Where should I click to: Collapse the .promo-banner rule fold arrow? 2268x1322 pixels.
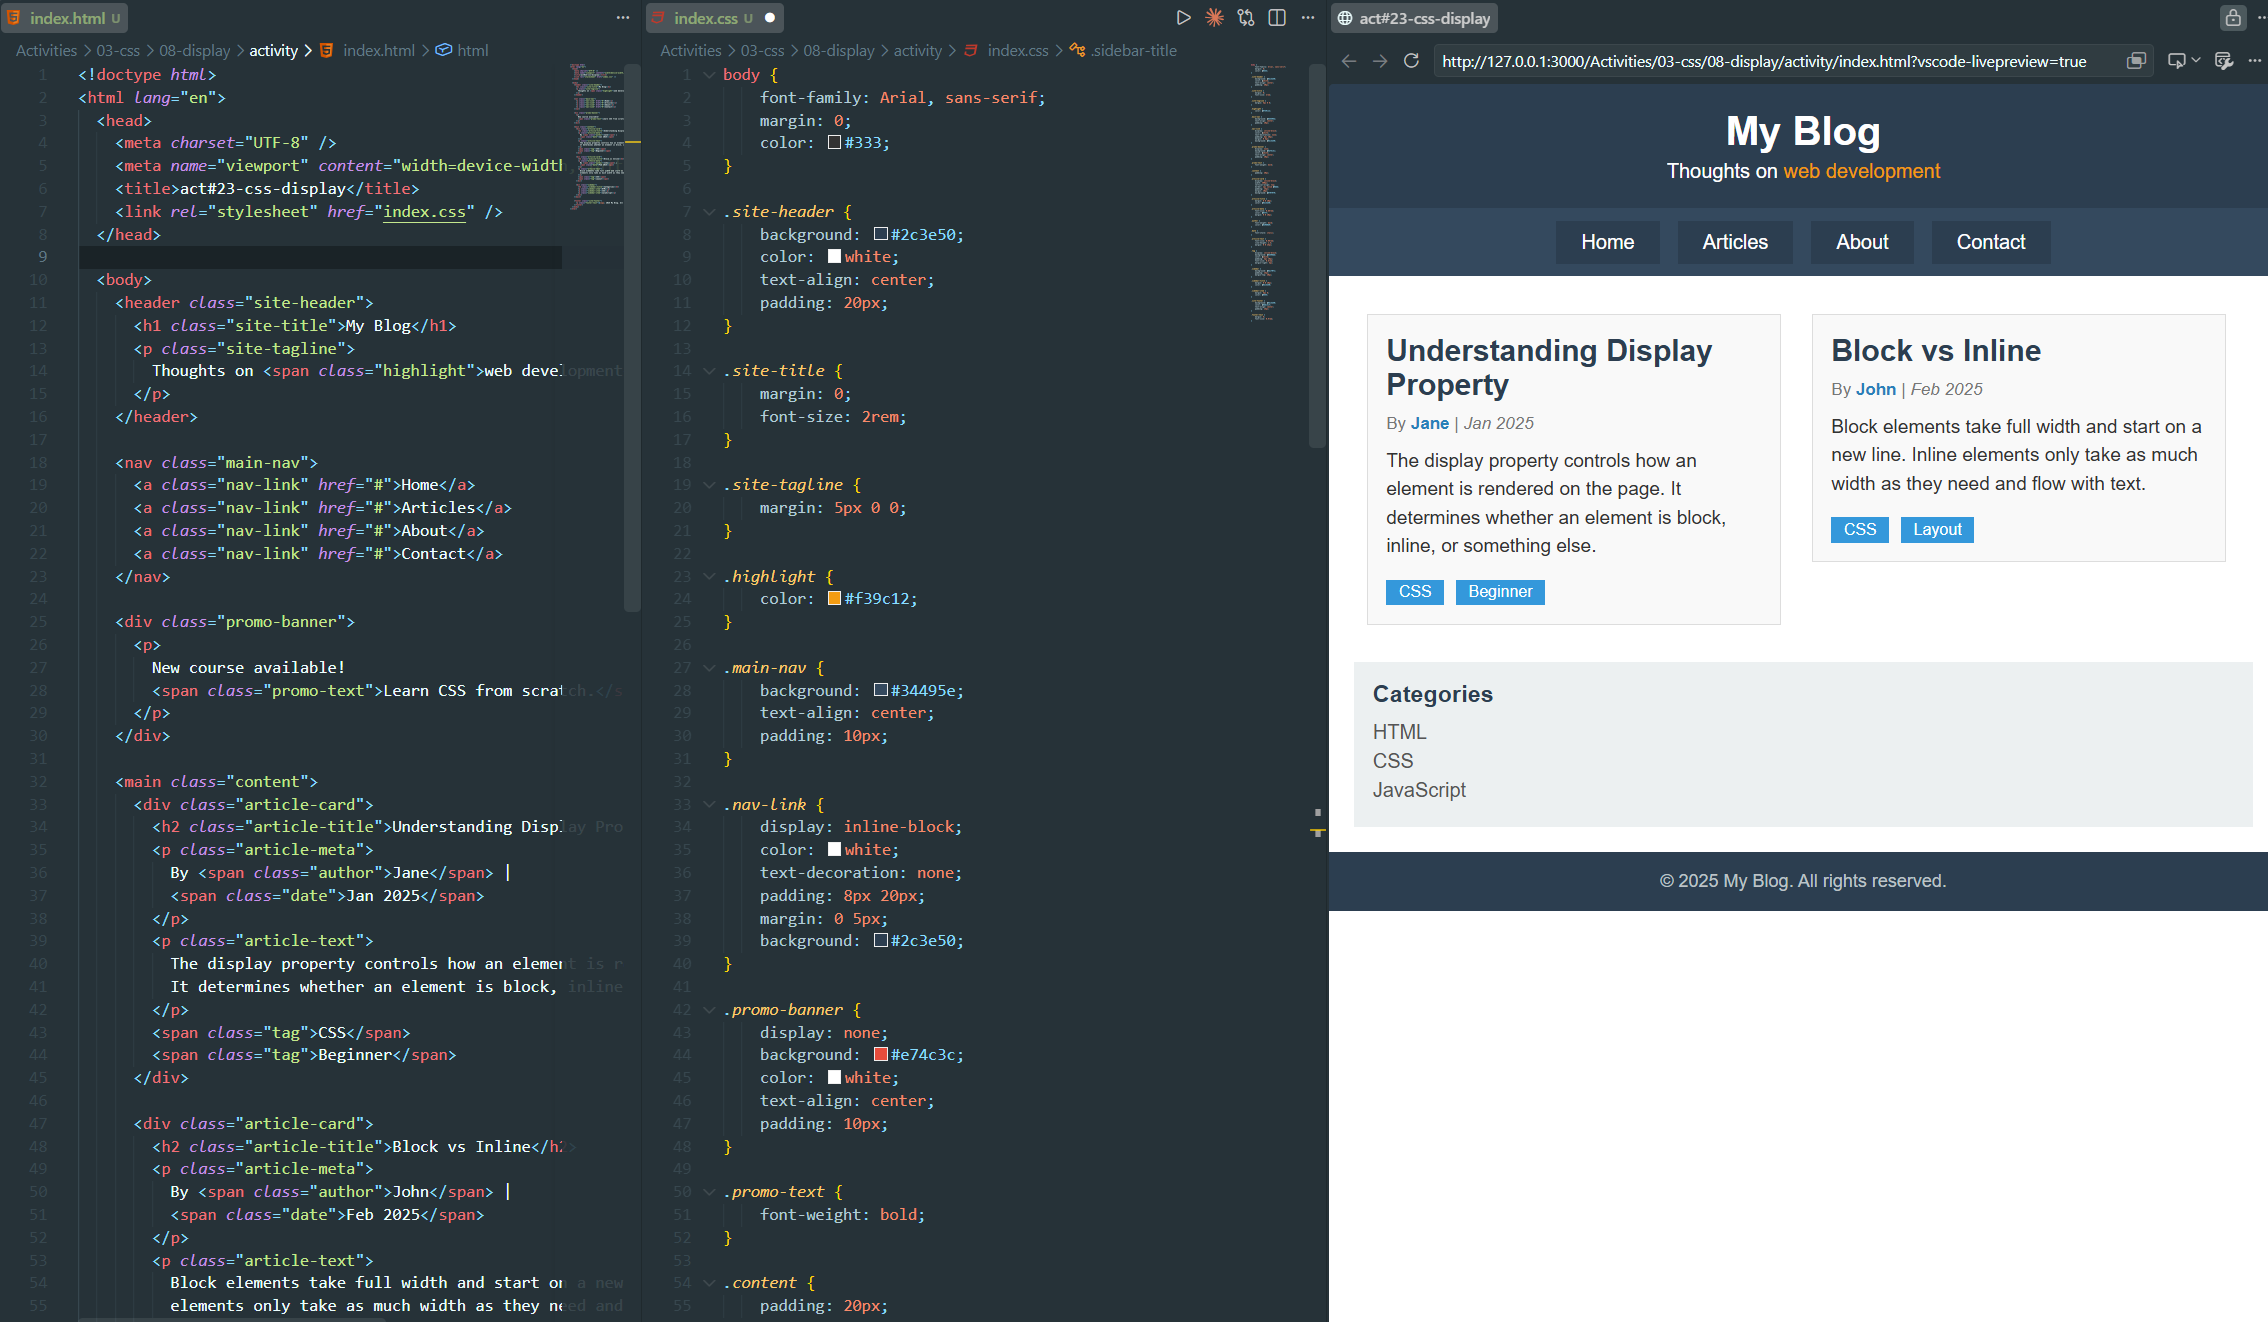point(709,1010)
